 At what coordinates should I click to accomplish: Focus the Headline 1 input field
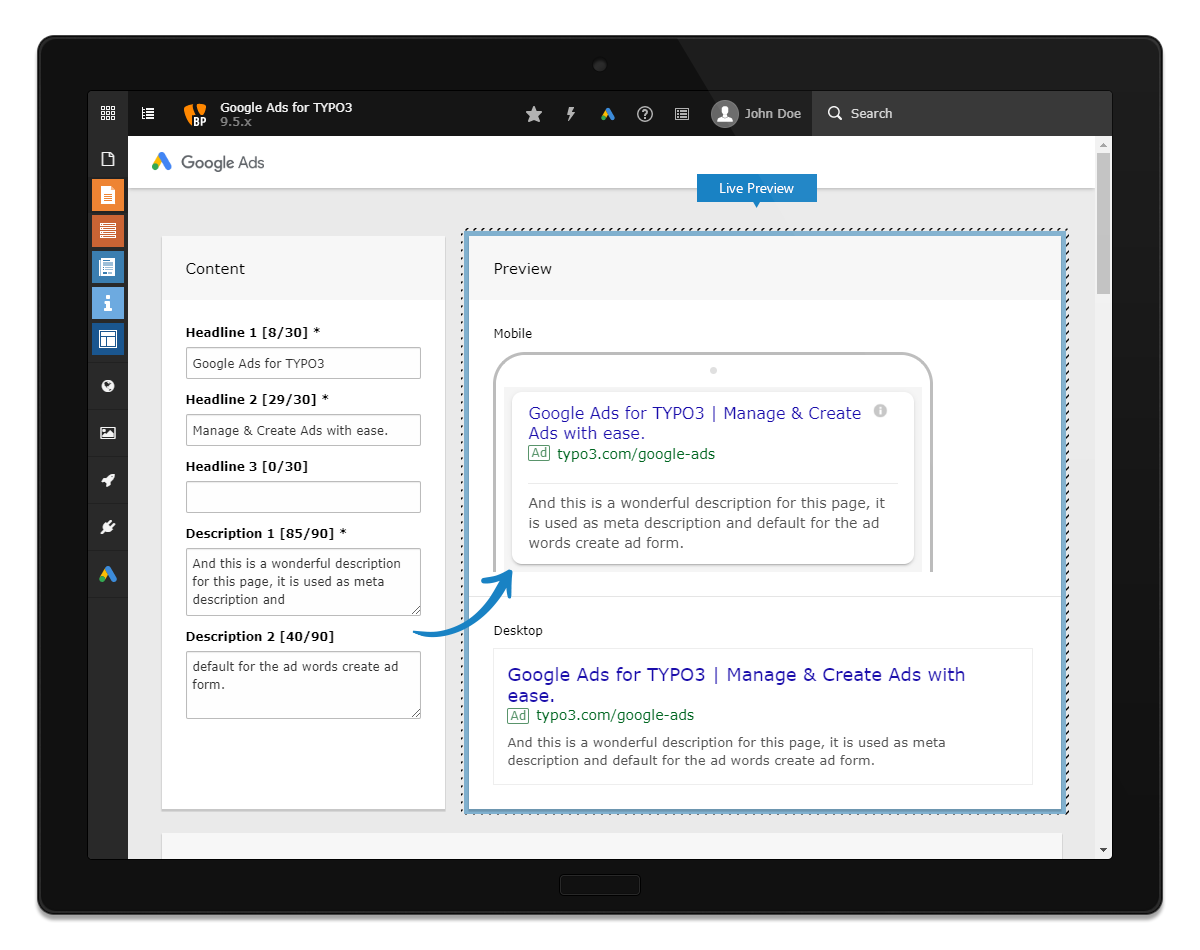(303, 363)
